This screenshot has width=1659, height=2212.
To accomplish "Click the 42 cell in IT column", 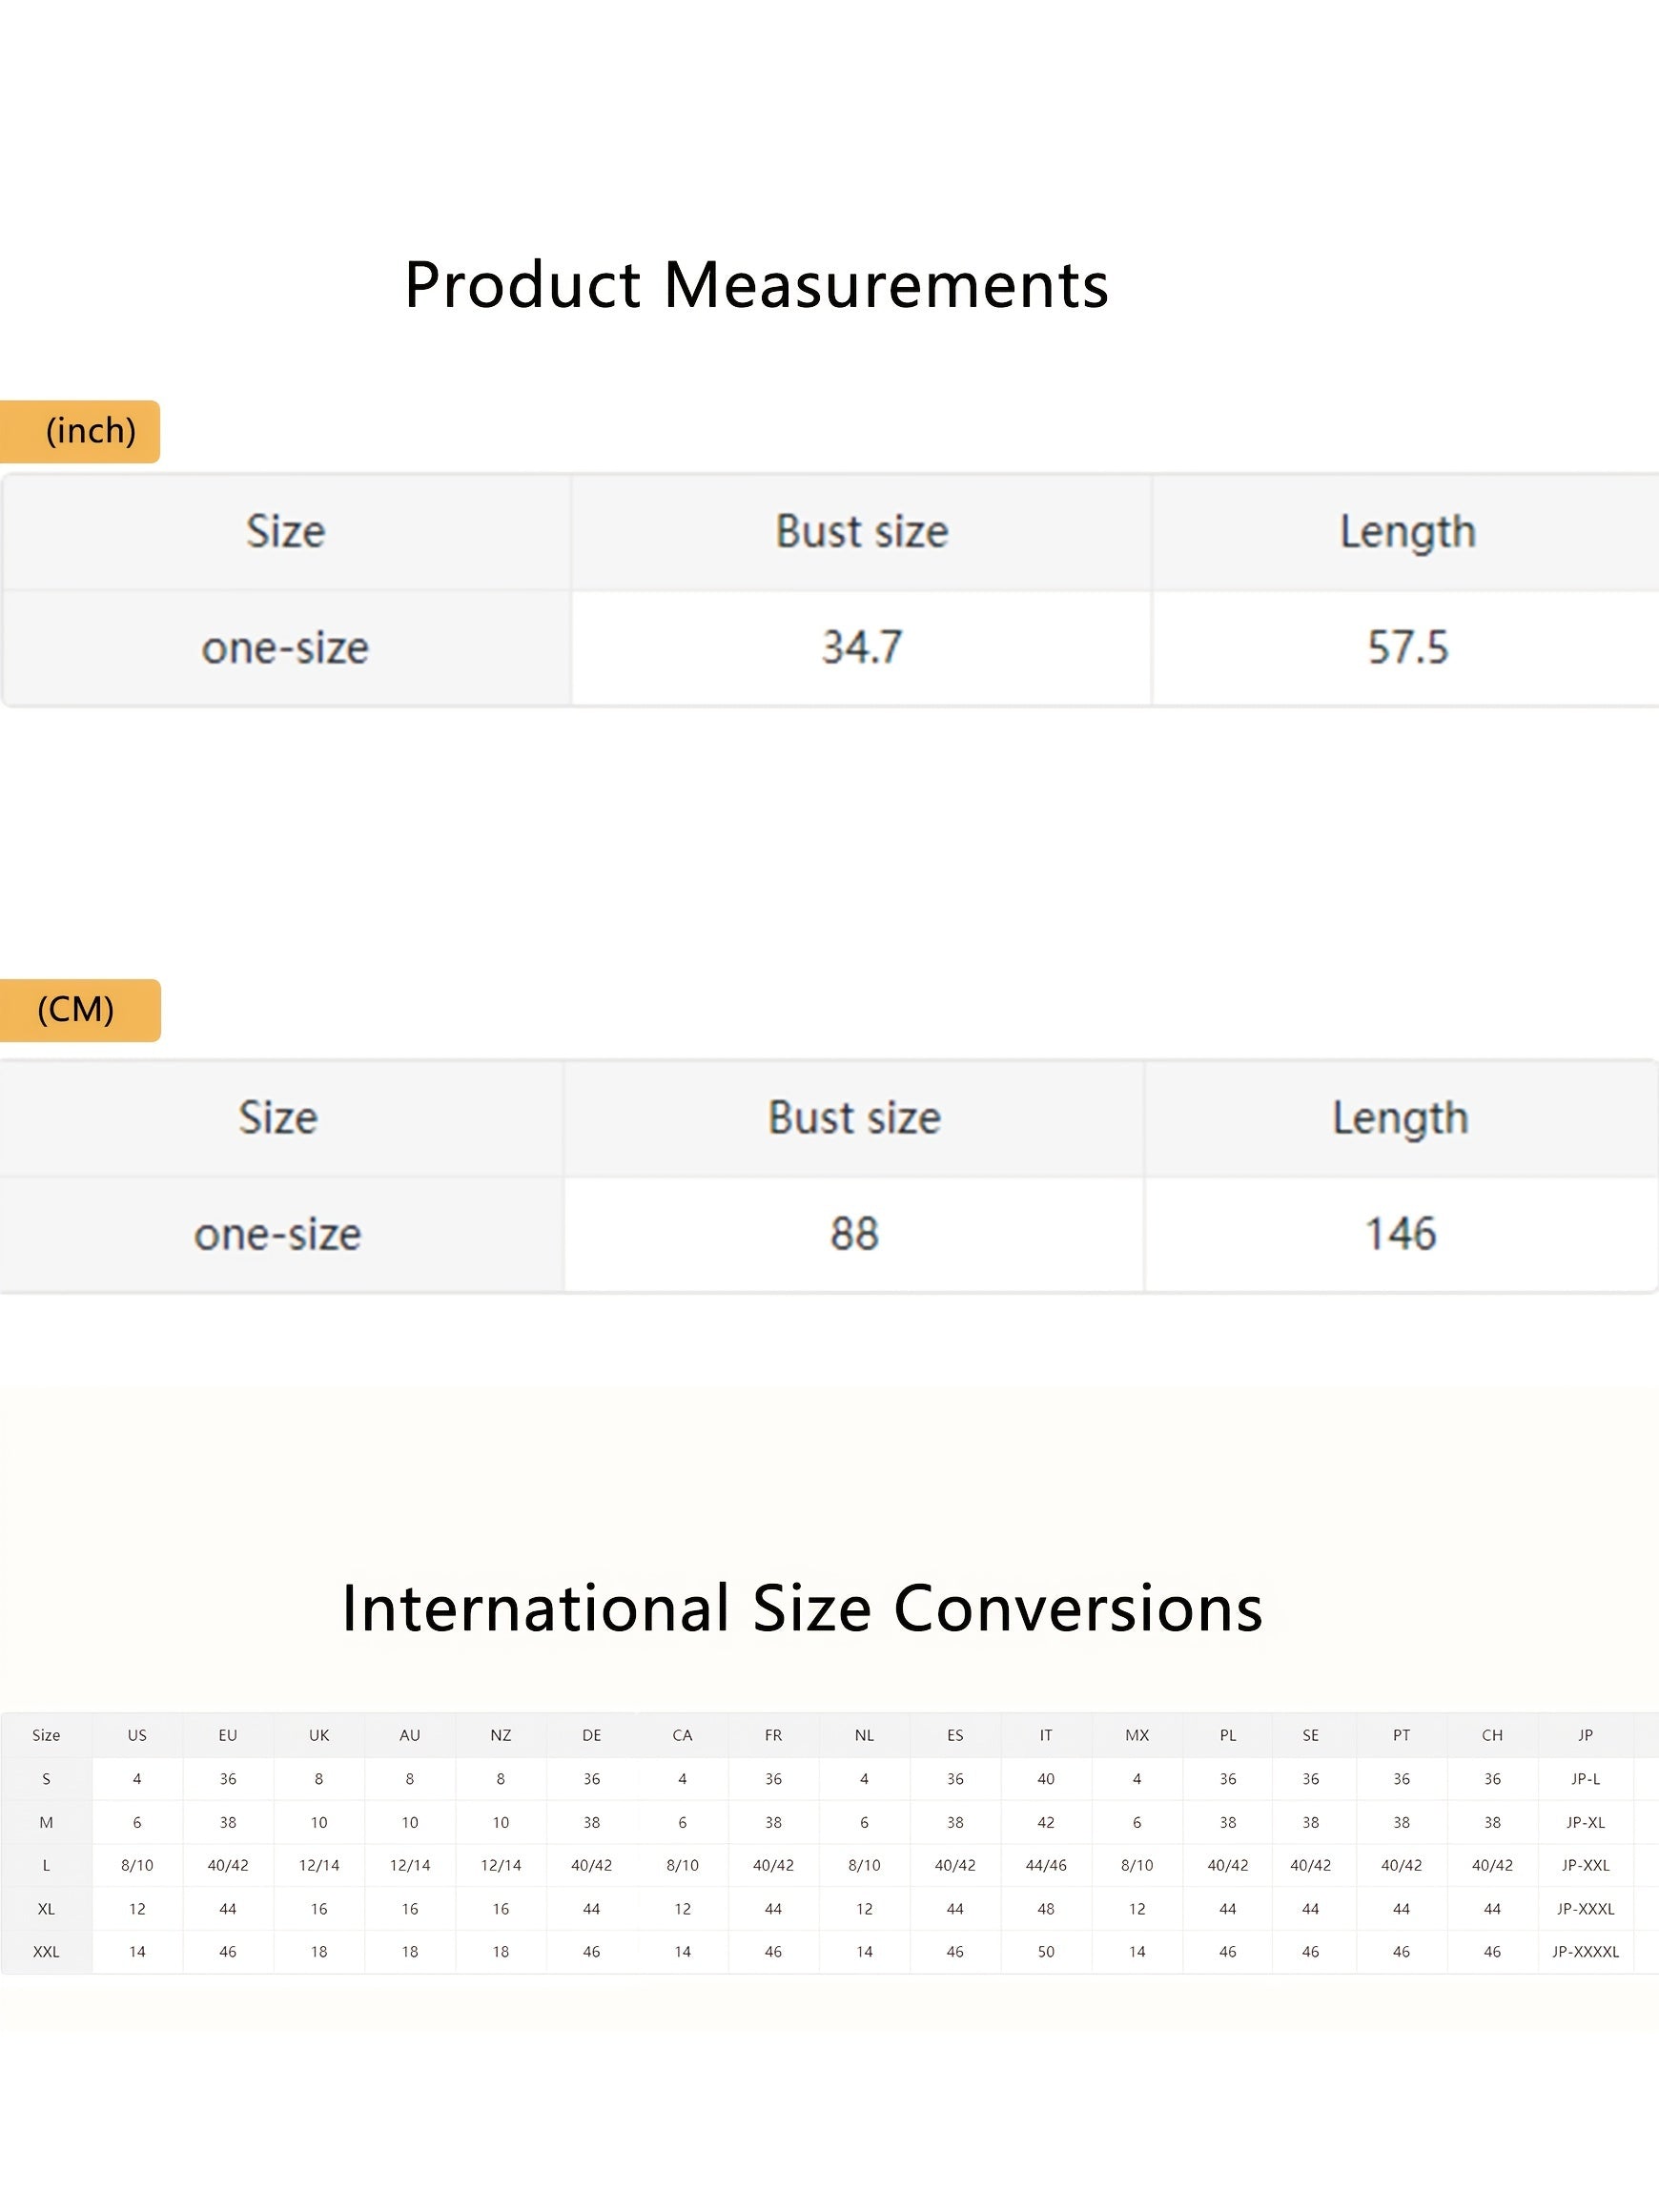I will pyautogui.click(x=1046, y=1823).
